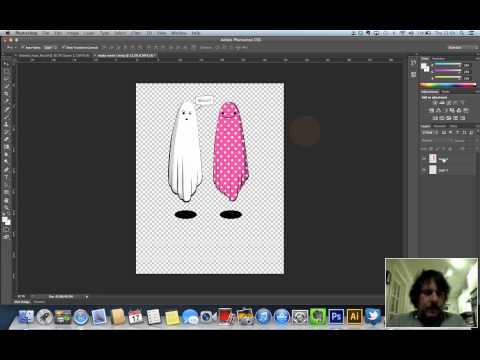Open the Filter menu
The image size is (480, 360).
(136, 33)
